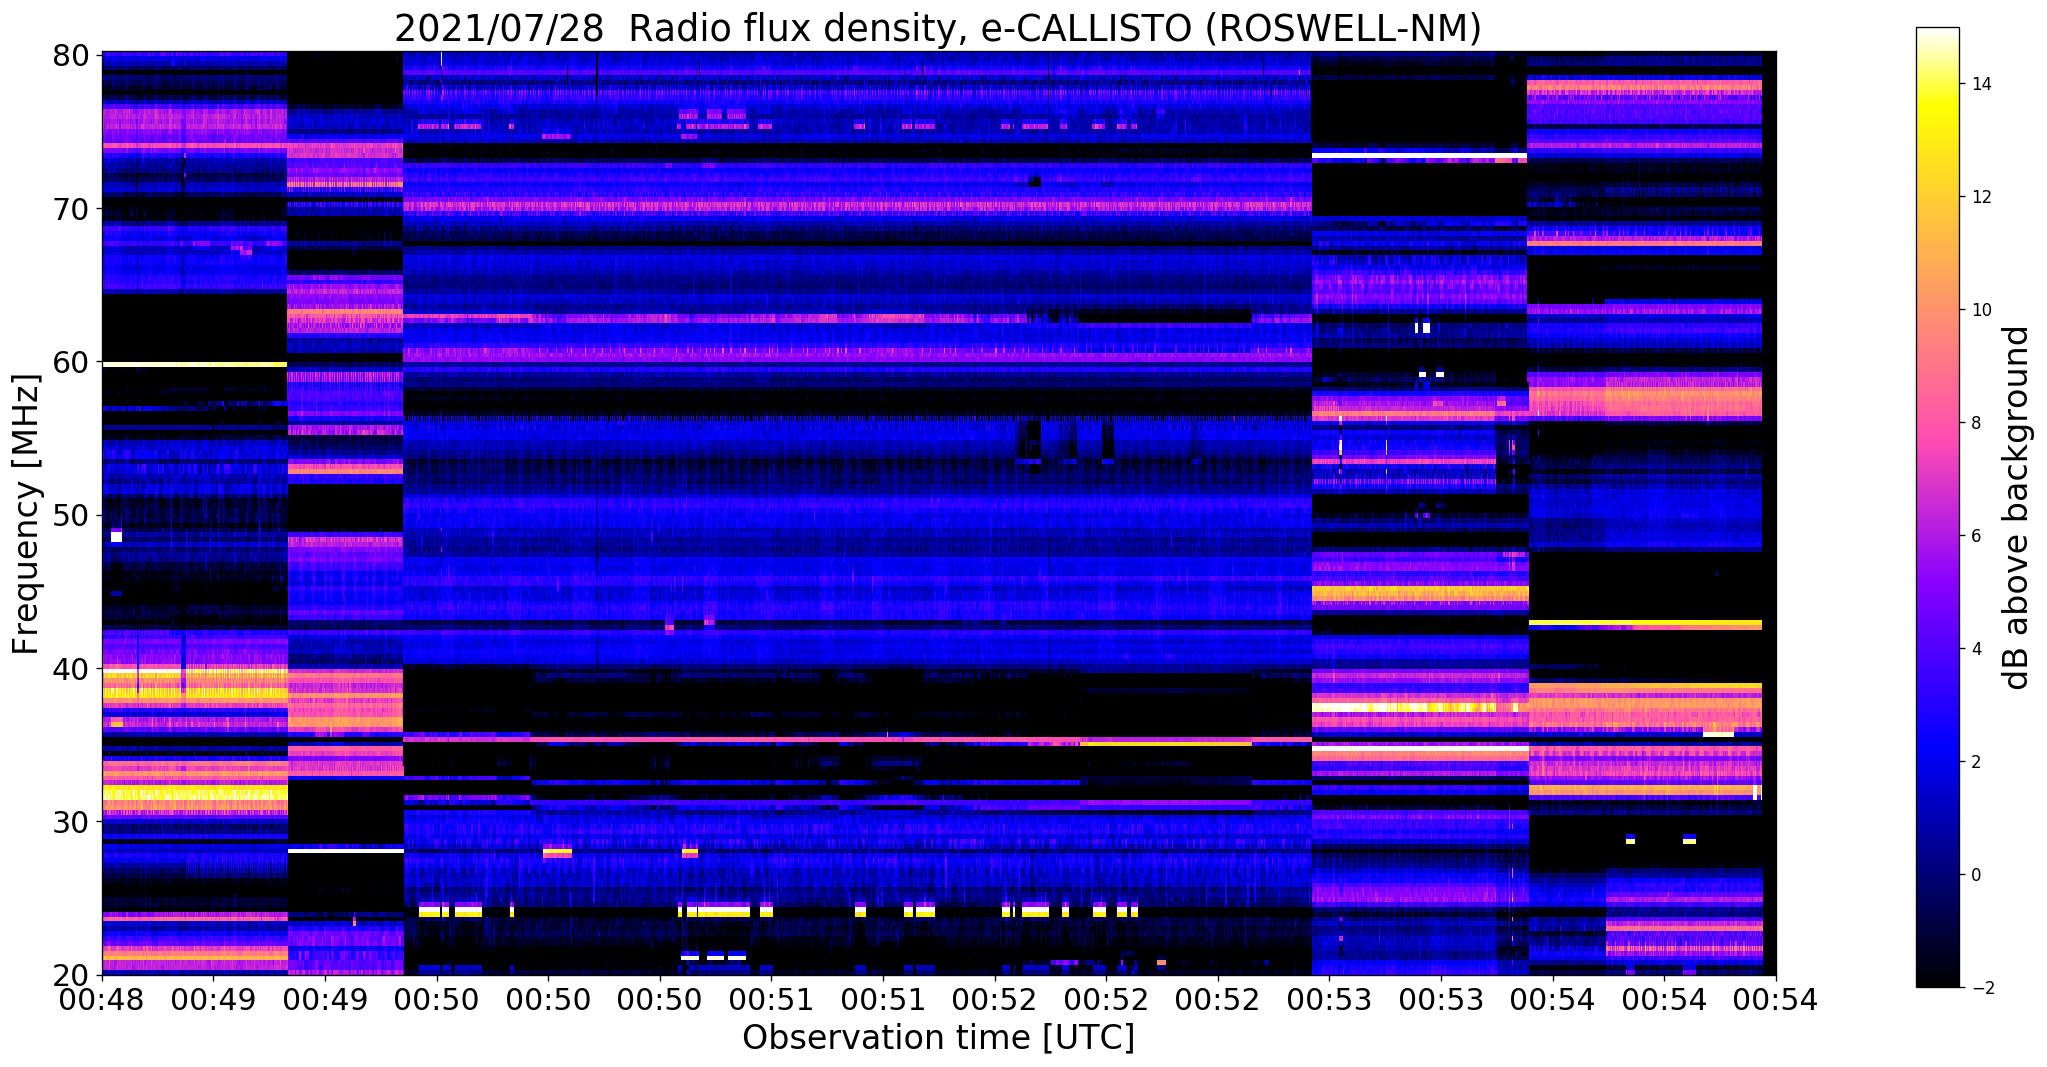Click the 40 frequency tick label

(71, 668)
